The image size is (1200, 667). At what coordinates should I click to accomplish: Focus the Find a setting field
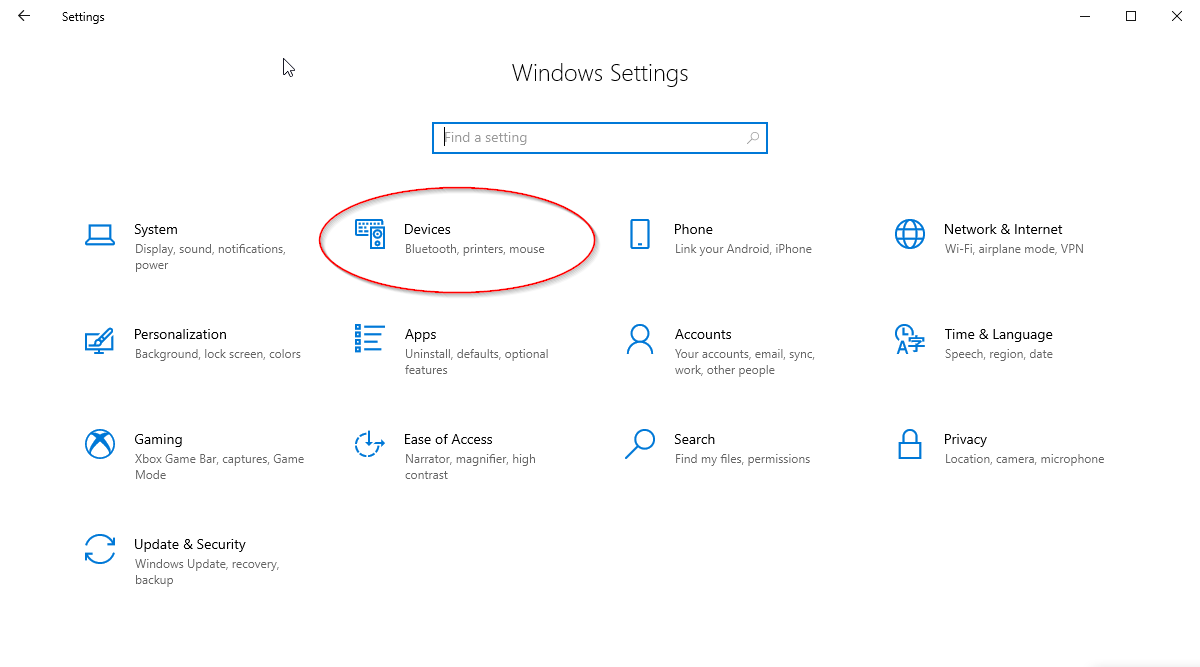click(x=600, y=138)
